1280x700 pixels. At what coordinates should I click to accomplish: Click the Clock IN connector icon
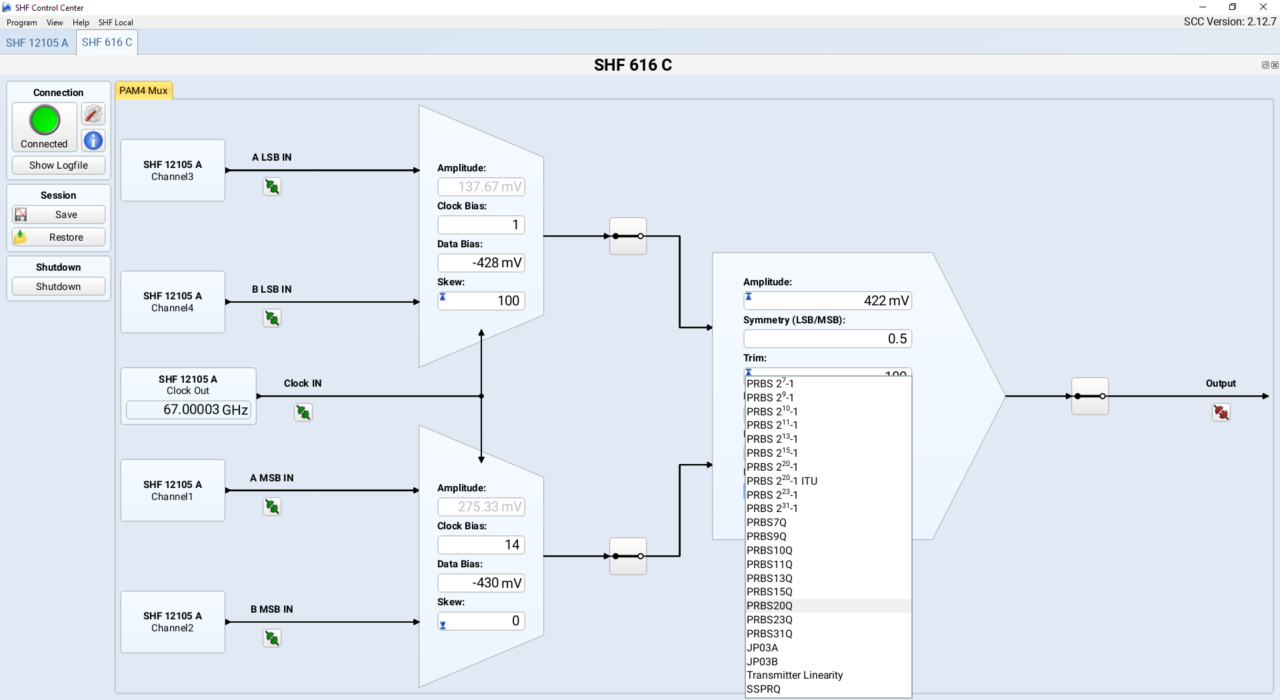pyautogui.click(x=303, y=412)
